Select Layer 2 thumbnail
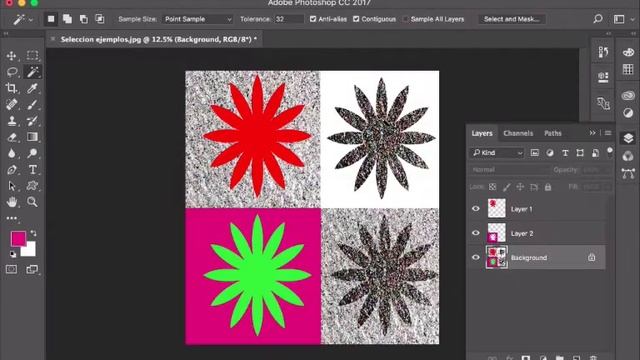The image size is (640, 360). tap(496, 233)
